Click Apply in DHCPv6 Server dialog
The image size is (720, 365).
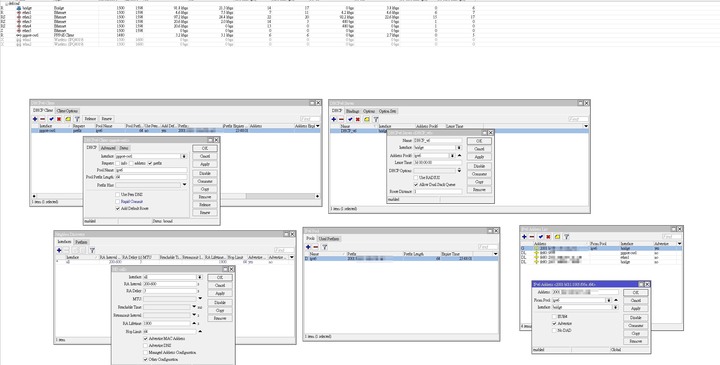(479, 157)
